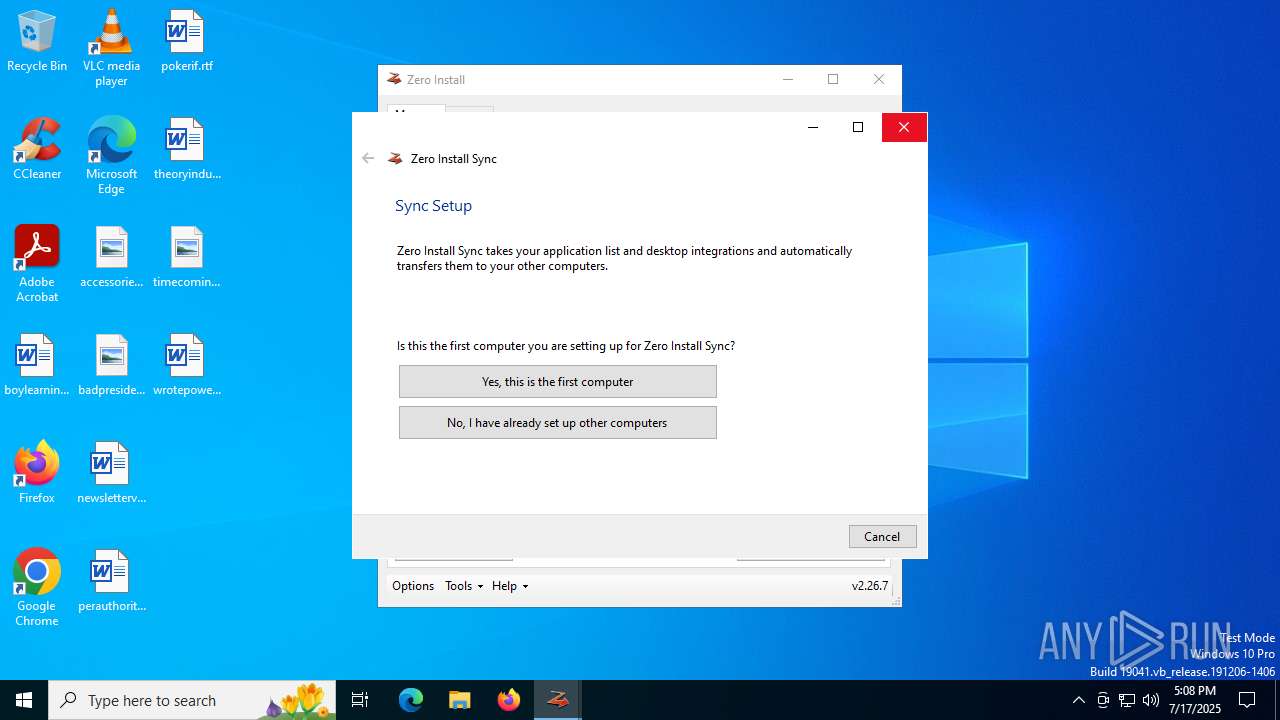Maximize the Zero Install Sync dialog
The width and height of the screenshot is (1280, 720).
[858, 127]
